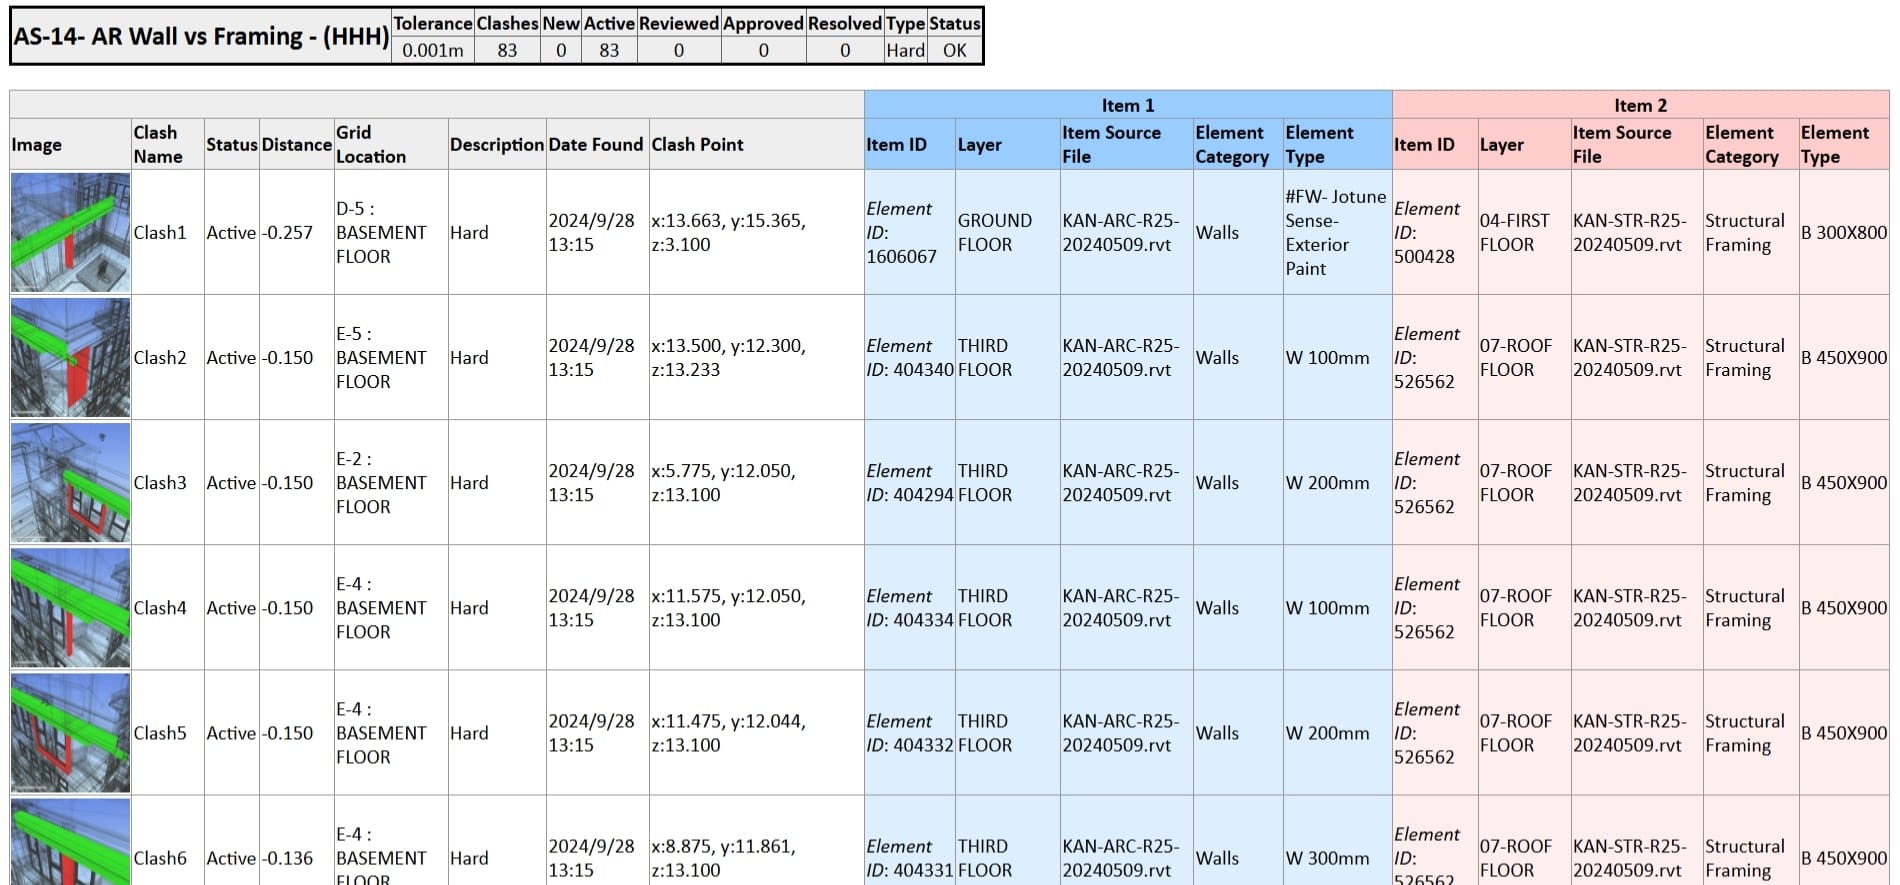Screen dimensions: 1900x885
Task: Select the Tolerance value 0.001m
Action: point(433,50)
